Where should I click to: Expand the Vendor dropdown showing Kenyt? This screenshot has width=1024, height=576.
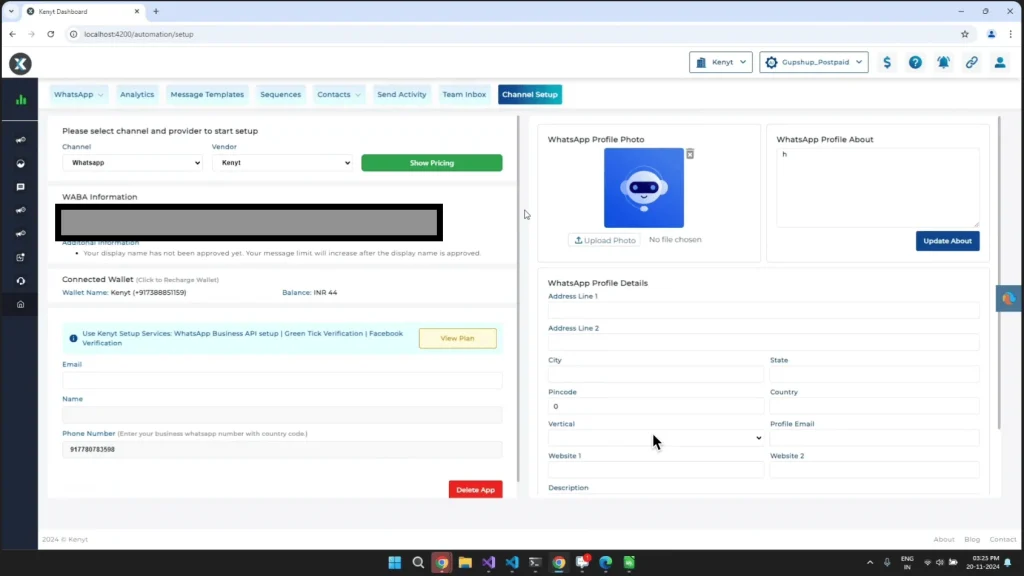click(x=282, y=163)
